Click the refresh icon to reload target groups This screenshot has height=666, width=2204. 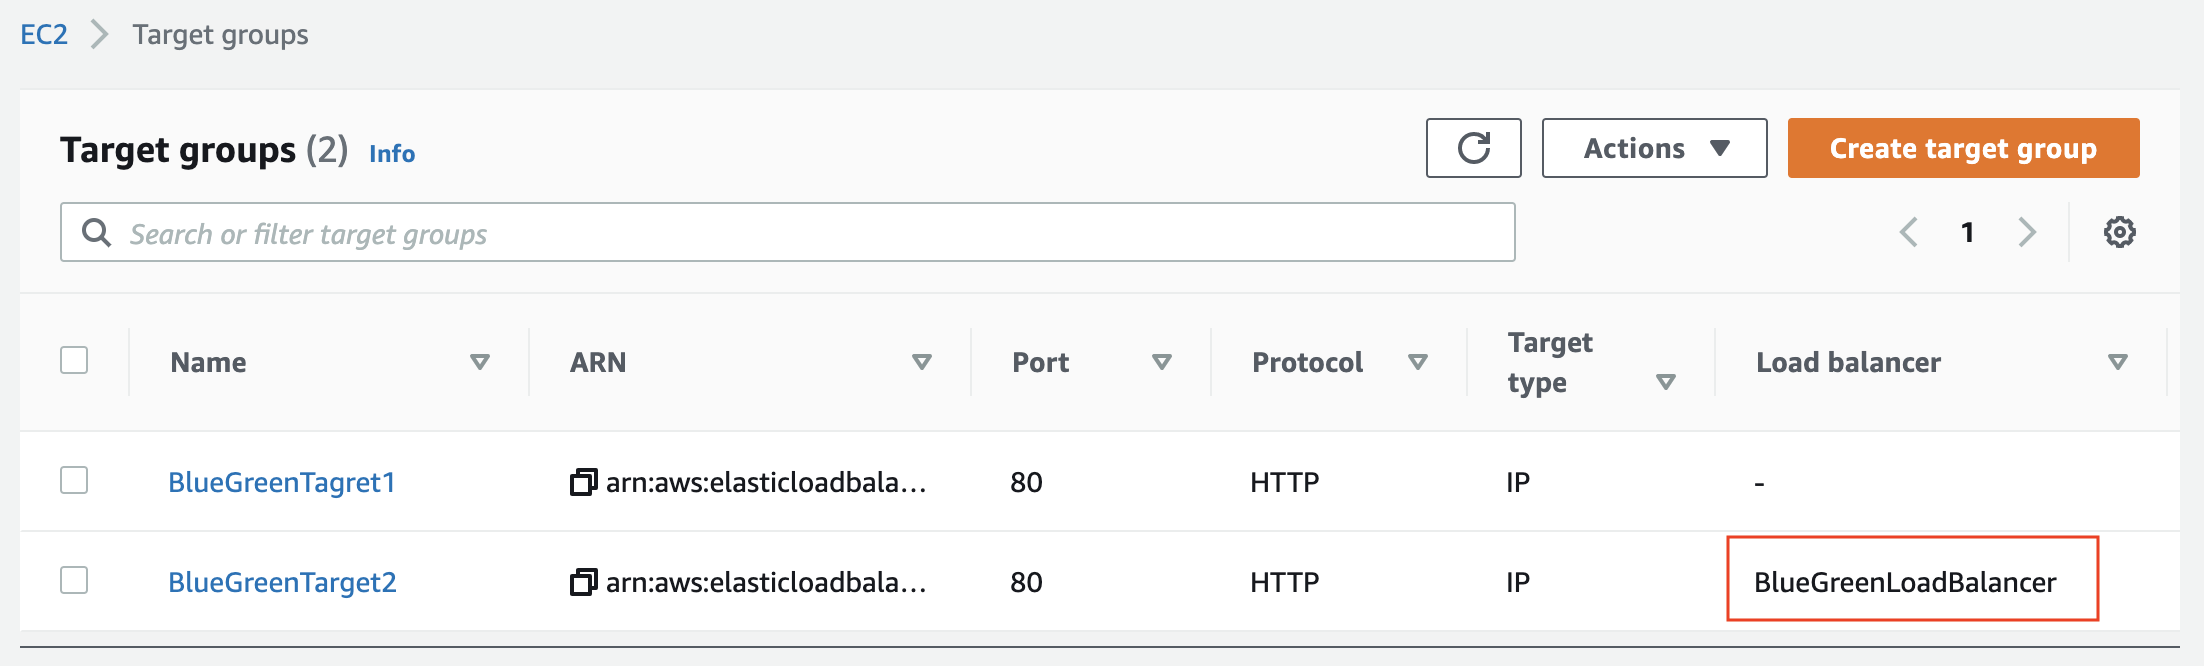1473,148
